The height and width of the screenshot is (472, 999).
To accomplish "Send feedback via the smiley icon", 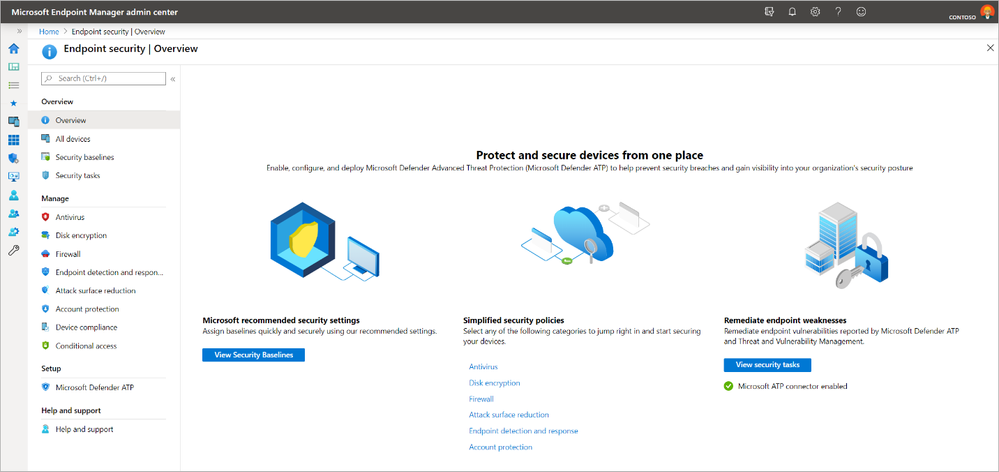I will coord(861,11).
